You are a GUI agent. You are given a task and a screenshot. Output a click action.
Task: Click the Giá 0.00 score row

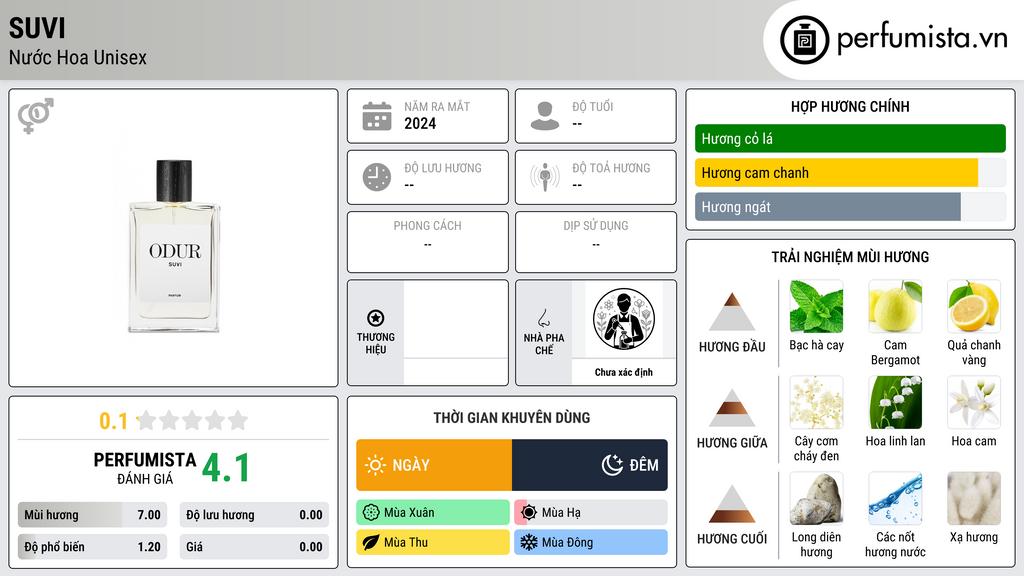tap(254, 547)
